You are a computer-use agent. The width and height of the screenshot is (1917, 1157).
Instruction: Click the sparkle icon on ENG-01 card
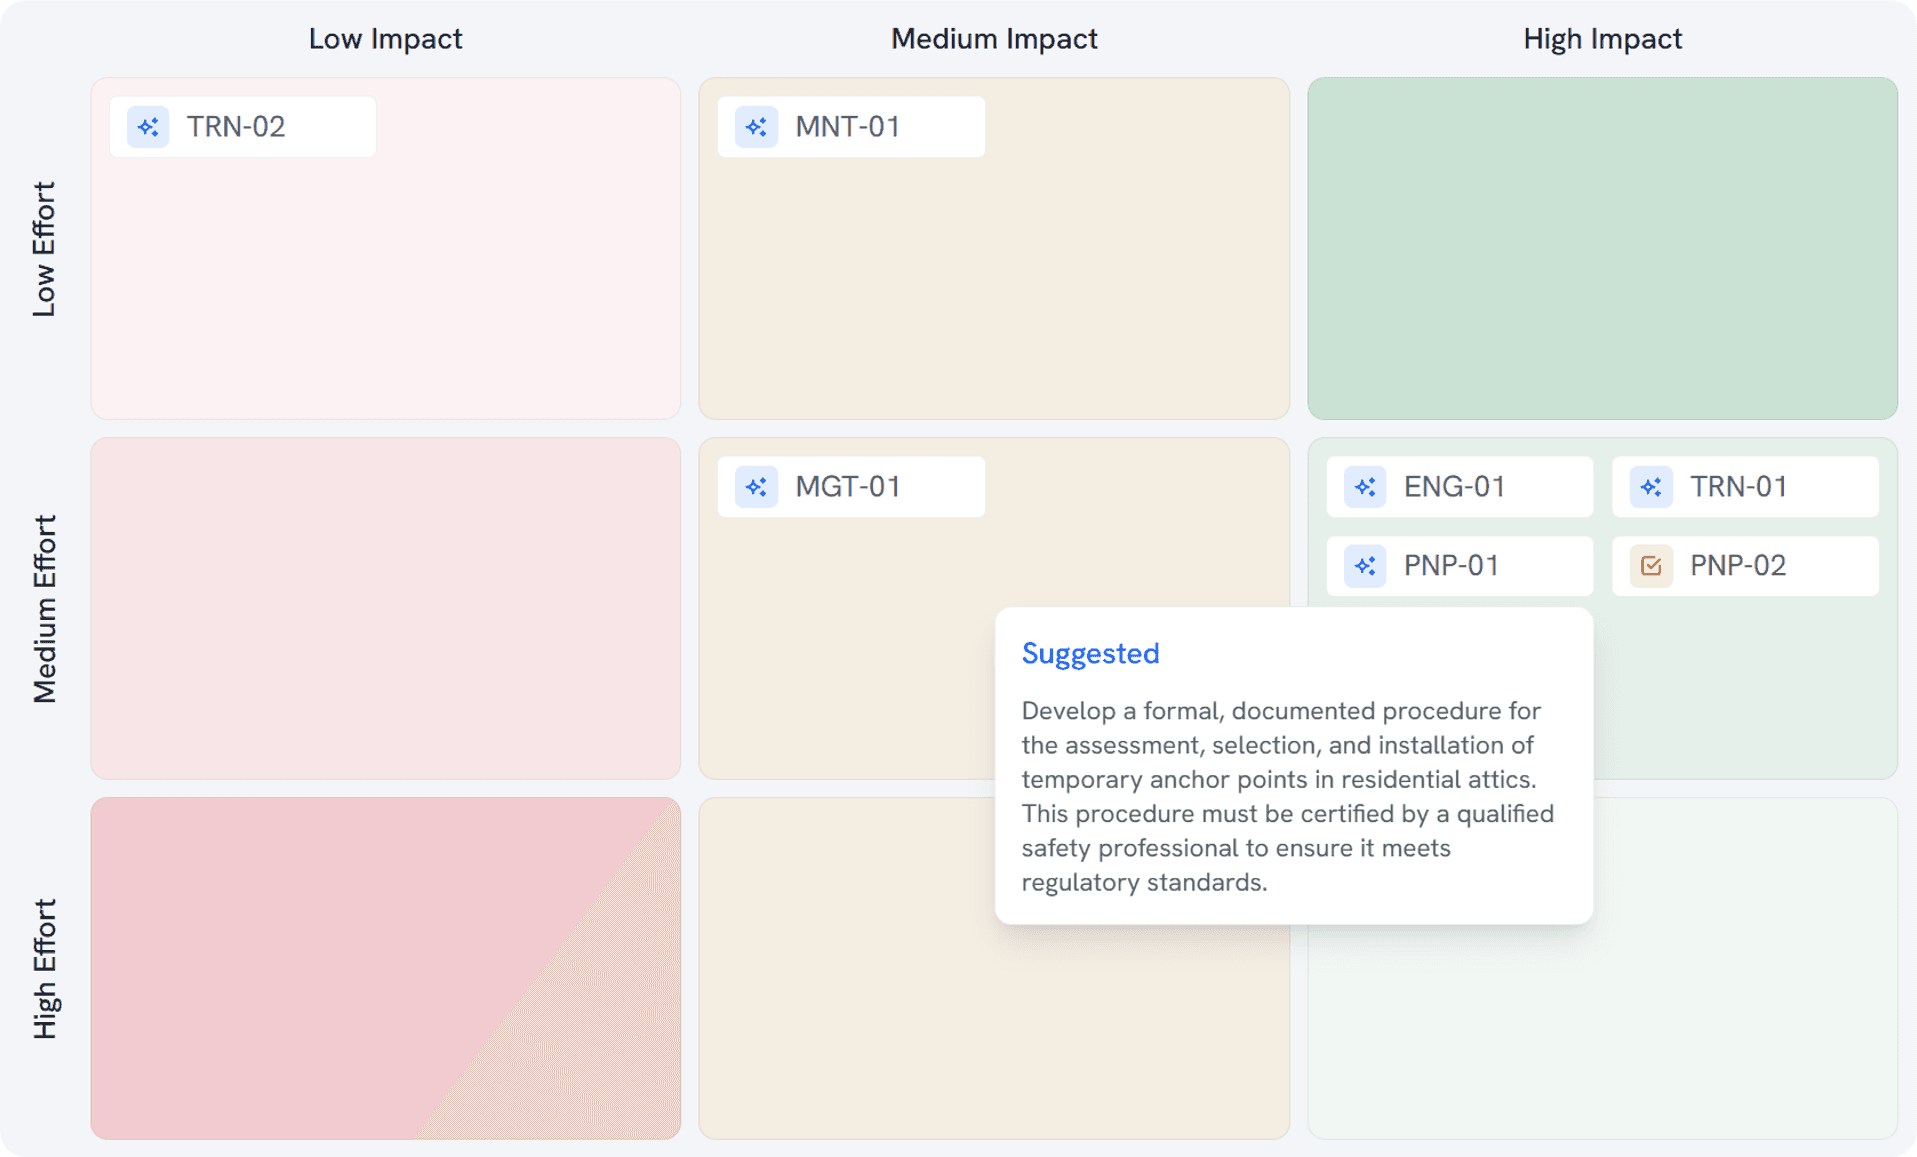click(1365, 487)
